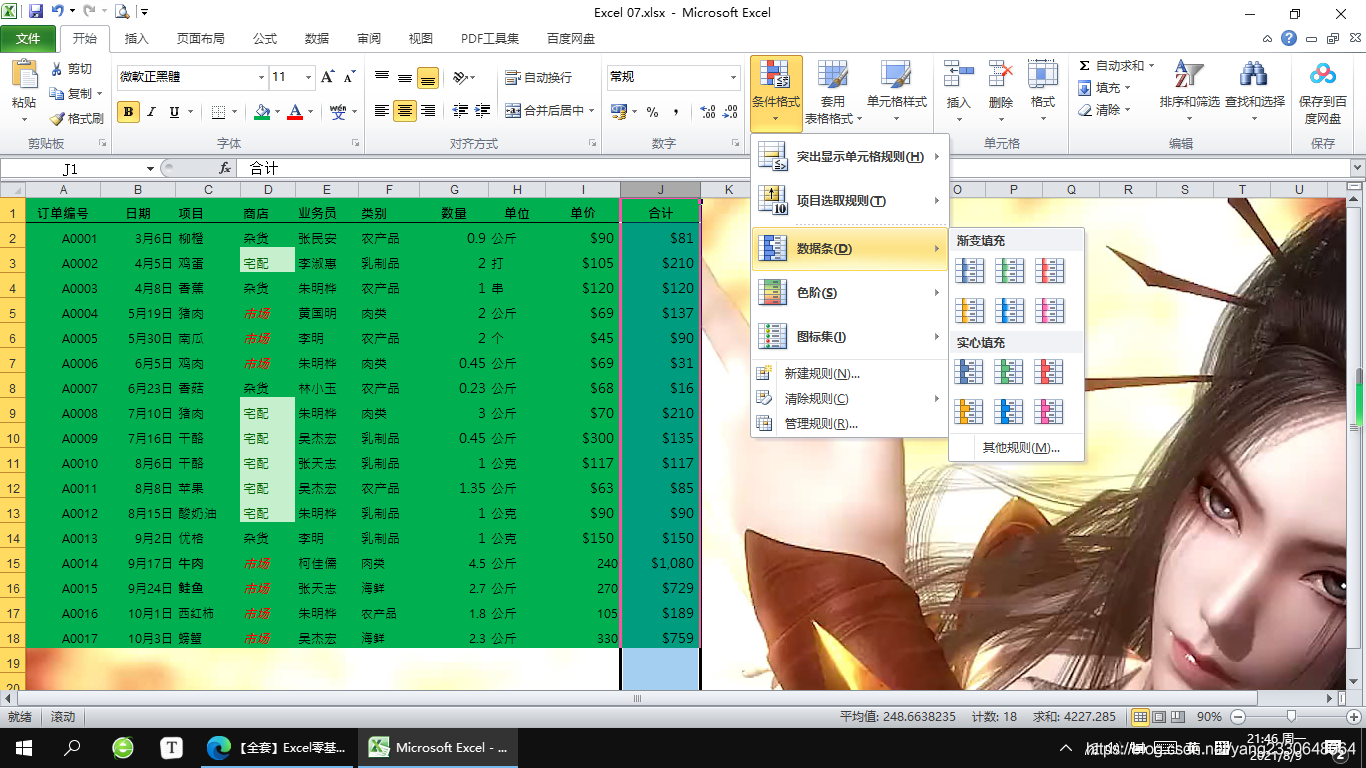Switch to the Insert (插入) tab
This screenshot has height=768, width=1366.
(x=136, y=38)
